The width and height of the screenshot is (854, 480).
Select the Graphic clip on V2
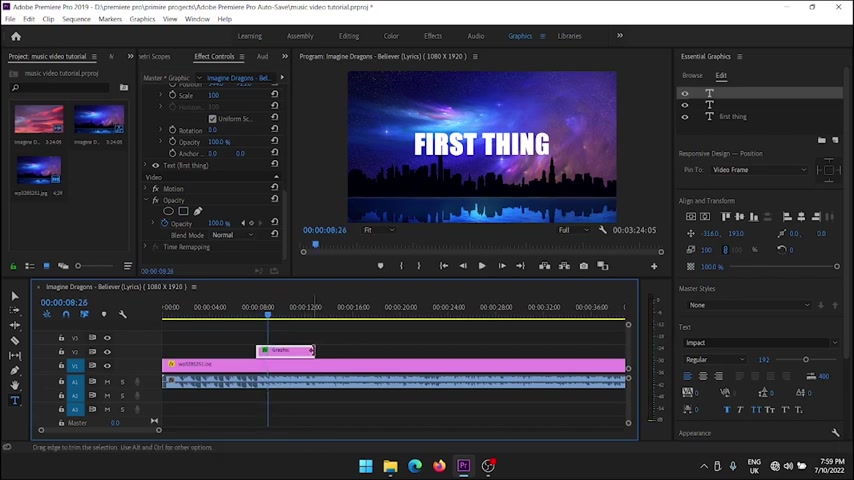pyautogui.click(x=285, y=350)
